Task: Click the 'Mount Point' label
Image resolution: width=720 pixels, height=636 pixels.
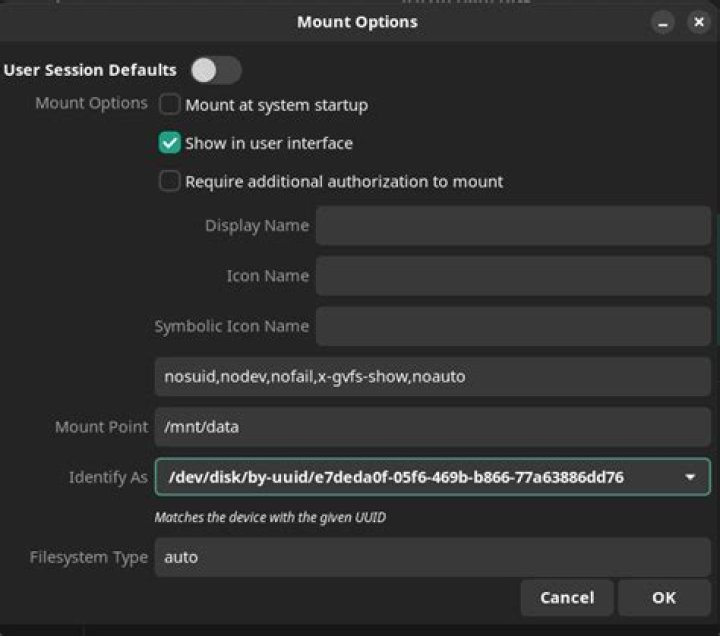Action: 101,427
